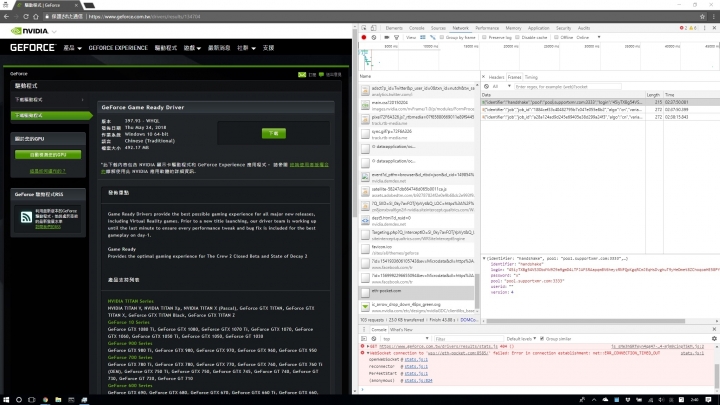Switch to the Elements tab
720x405 pixels.
394,28
